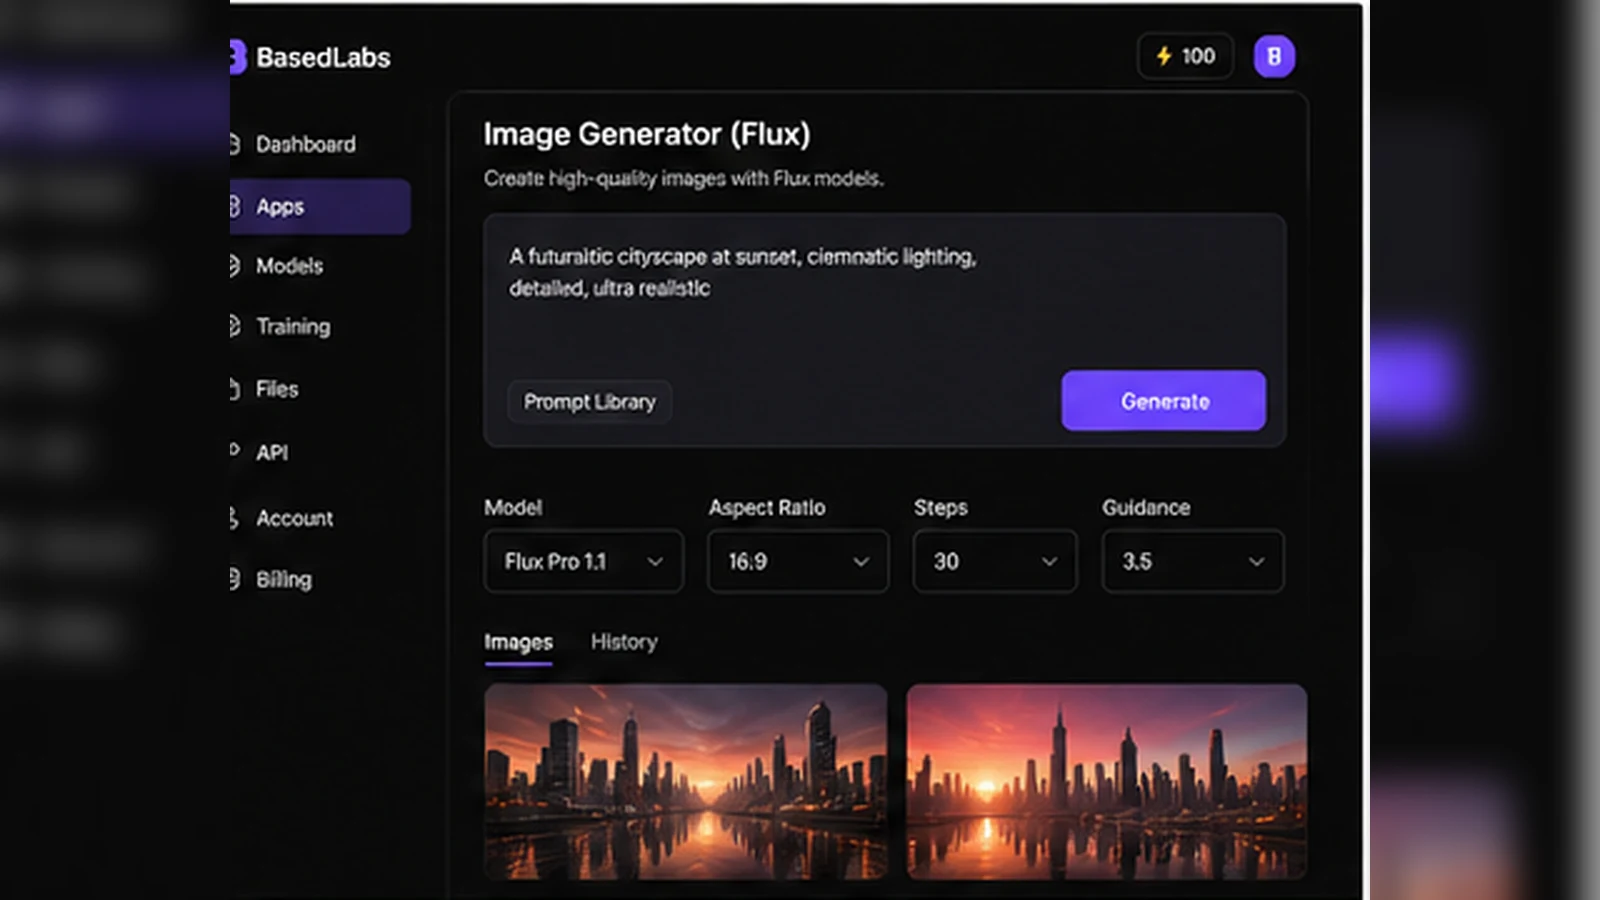Expand the Guidance dropdown showing 3.5
Image resolution: width=1600 pixels, height=900 pixels.
tap(1193, 561)
